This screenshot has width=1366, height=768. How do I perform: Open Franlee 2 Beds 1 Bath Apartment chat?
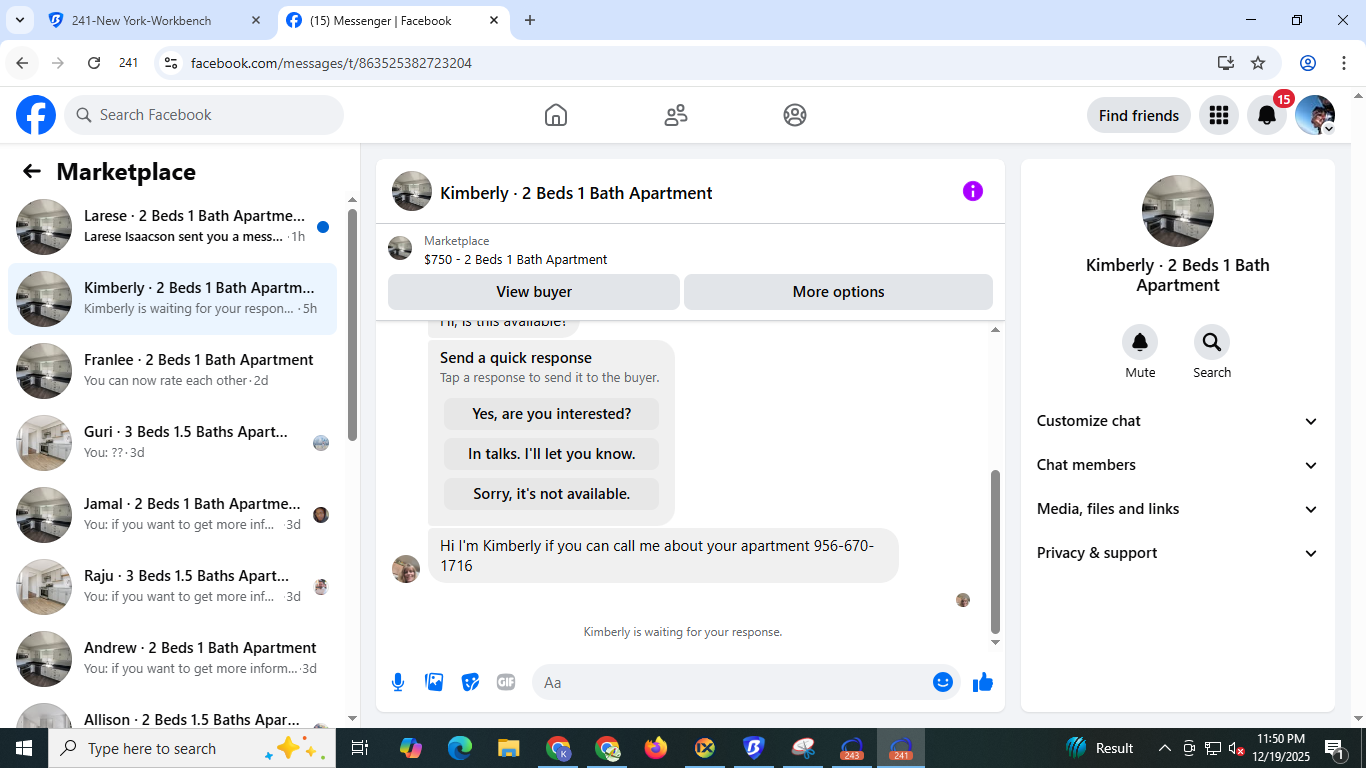(172, 371)
